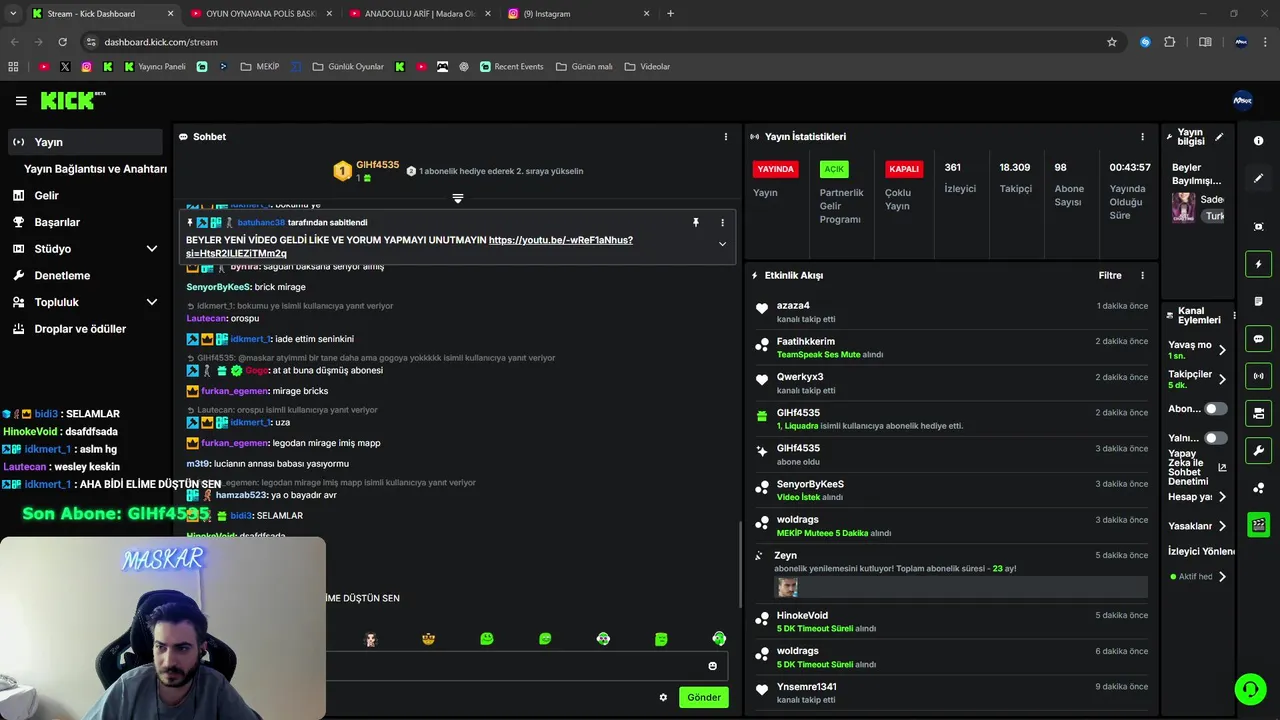This screenshot has width=1280, height=720.
Task: Open Aktif hedef options arrow
Action: click(1222, 577)
